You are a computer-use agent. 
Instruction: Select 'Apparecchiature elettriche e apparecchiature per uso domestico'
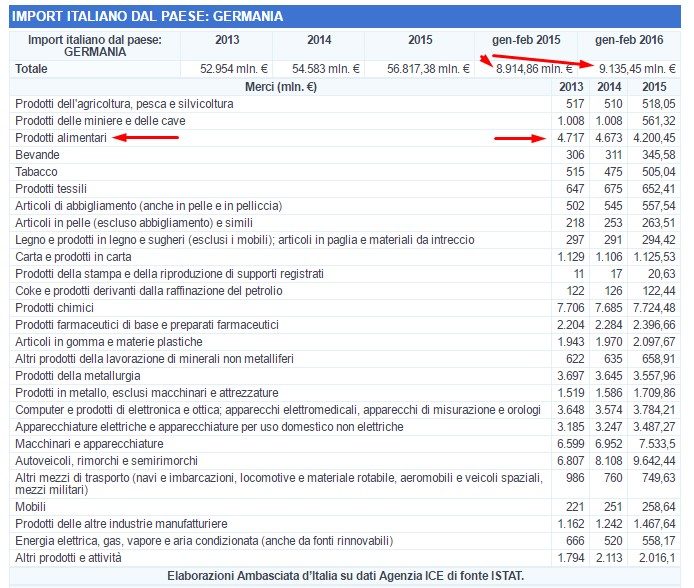[x=209, y=427]
